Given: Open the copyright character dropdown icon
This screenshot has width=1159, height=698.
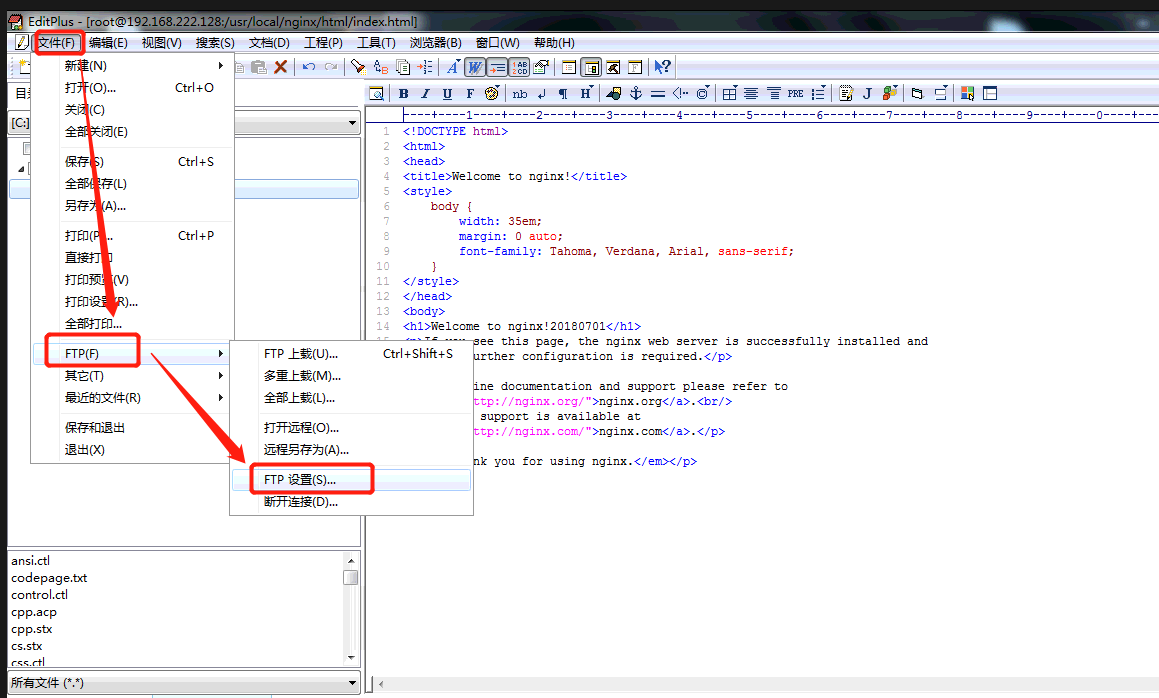Looking at the screenshot, I should click(x=703, y=93).
